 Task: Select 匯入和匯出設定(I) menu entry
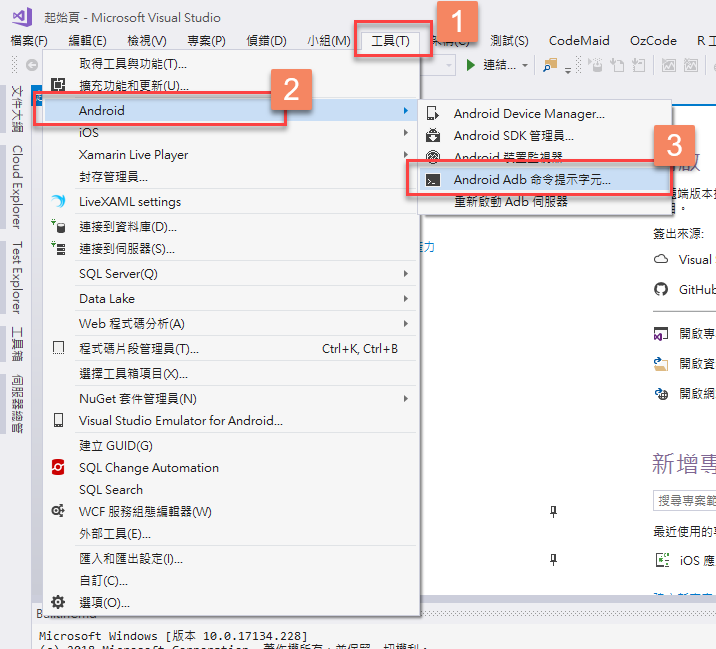click(x=232, y=559)
